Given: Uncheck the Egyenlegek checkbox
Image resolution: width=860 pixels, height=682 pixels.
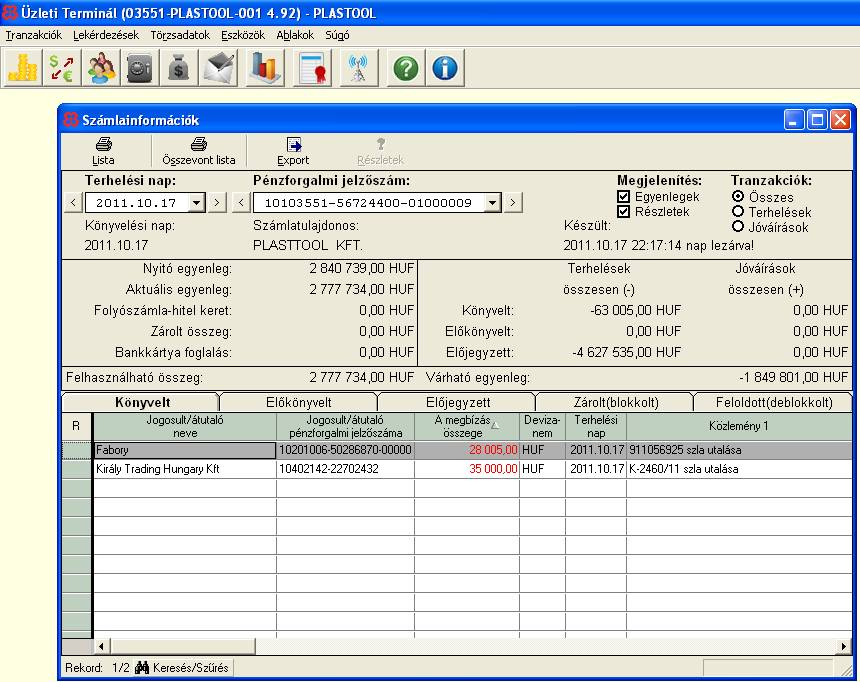Looking at the screenshot, I should (x=624, y=197).
